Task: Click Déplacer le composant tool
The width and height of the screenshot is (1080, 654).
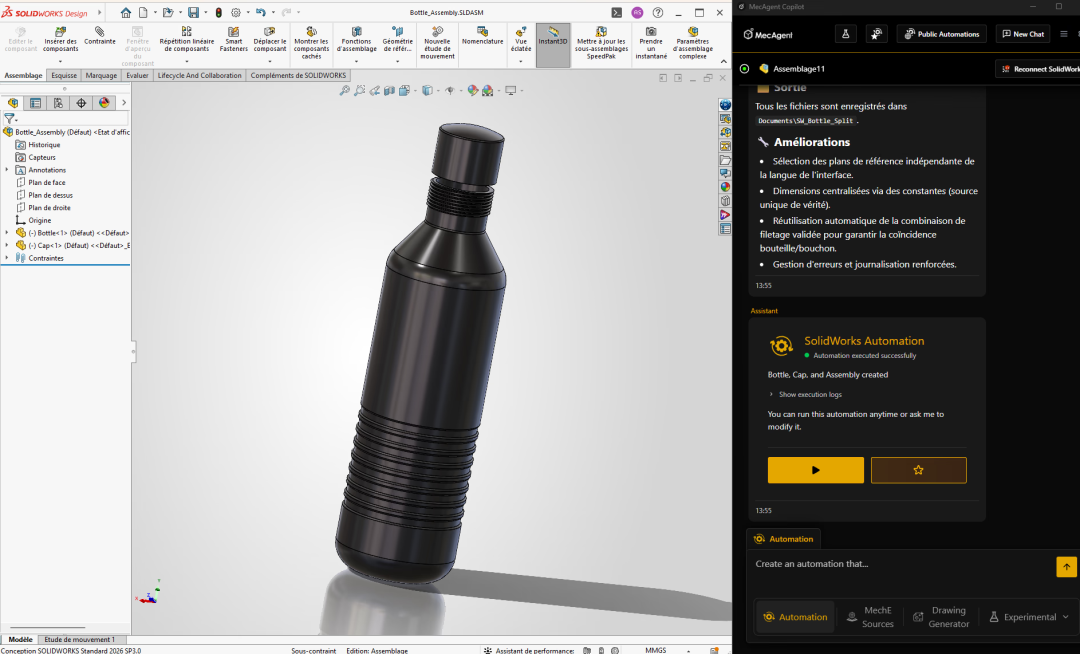Action: [x=269, y=40]
